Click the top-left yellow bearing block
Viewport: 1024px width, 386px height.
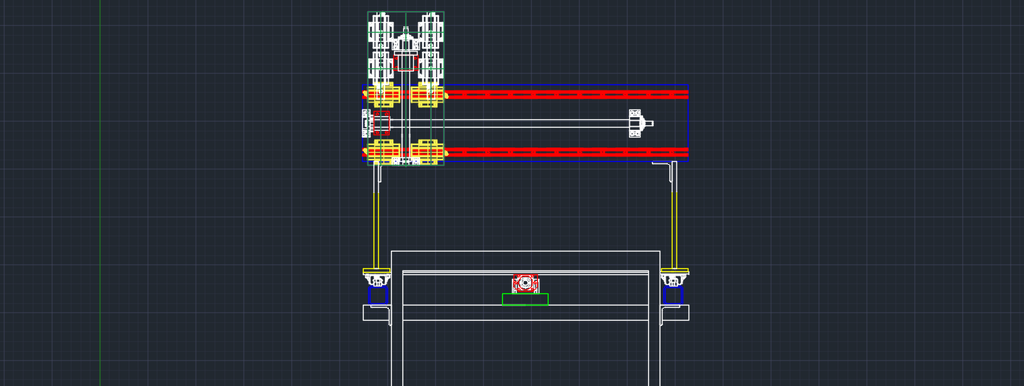point(383,95)
